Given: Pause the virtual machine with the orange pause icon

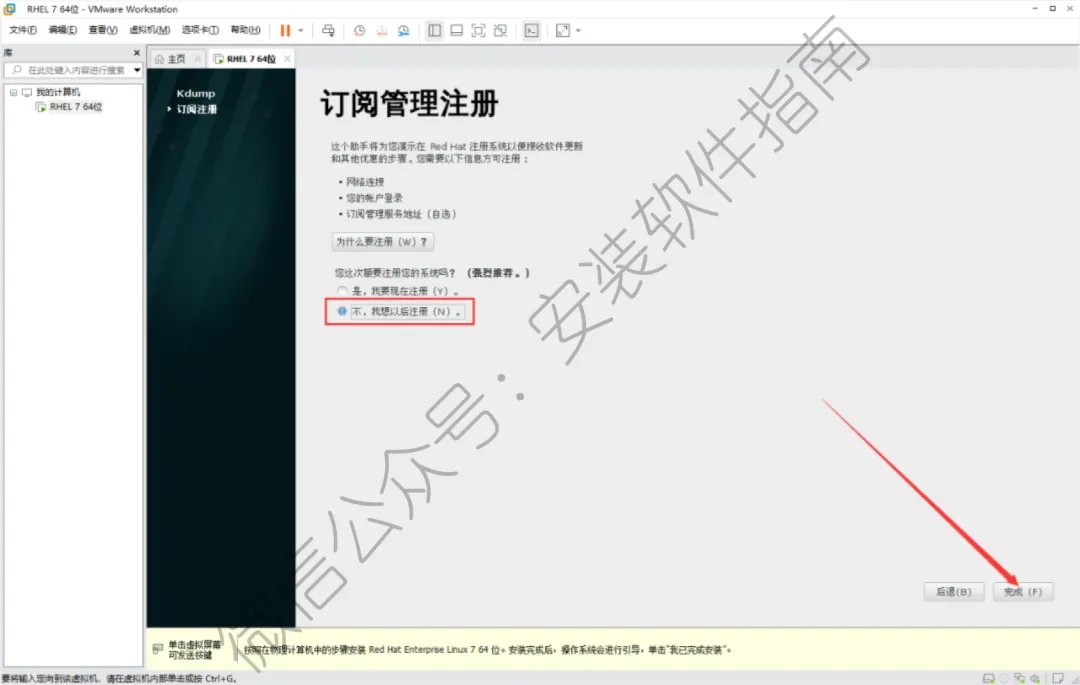Looking at the screenshot, I should coord(285,30).
